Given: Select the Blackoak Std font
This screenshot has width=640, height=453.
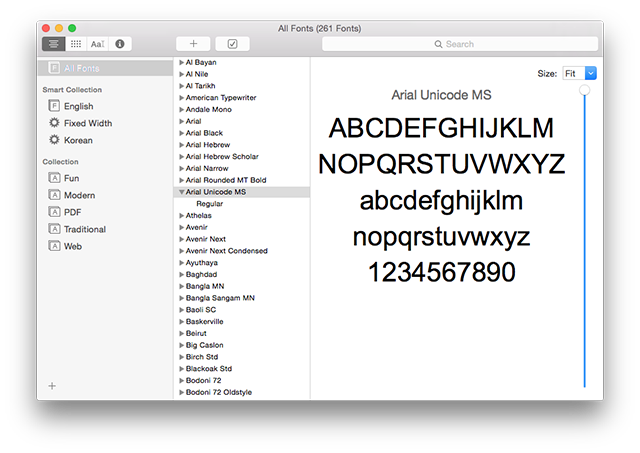Looking at the screenshot, I should [x=242, y=369].
